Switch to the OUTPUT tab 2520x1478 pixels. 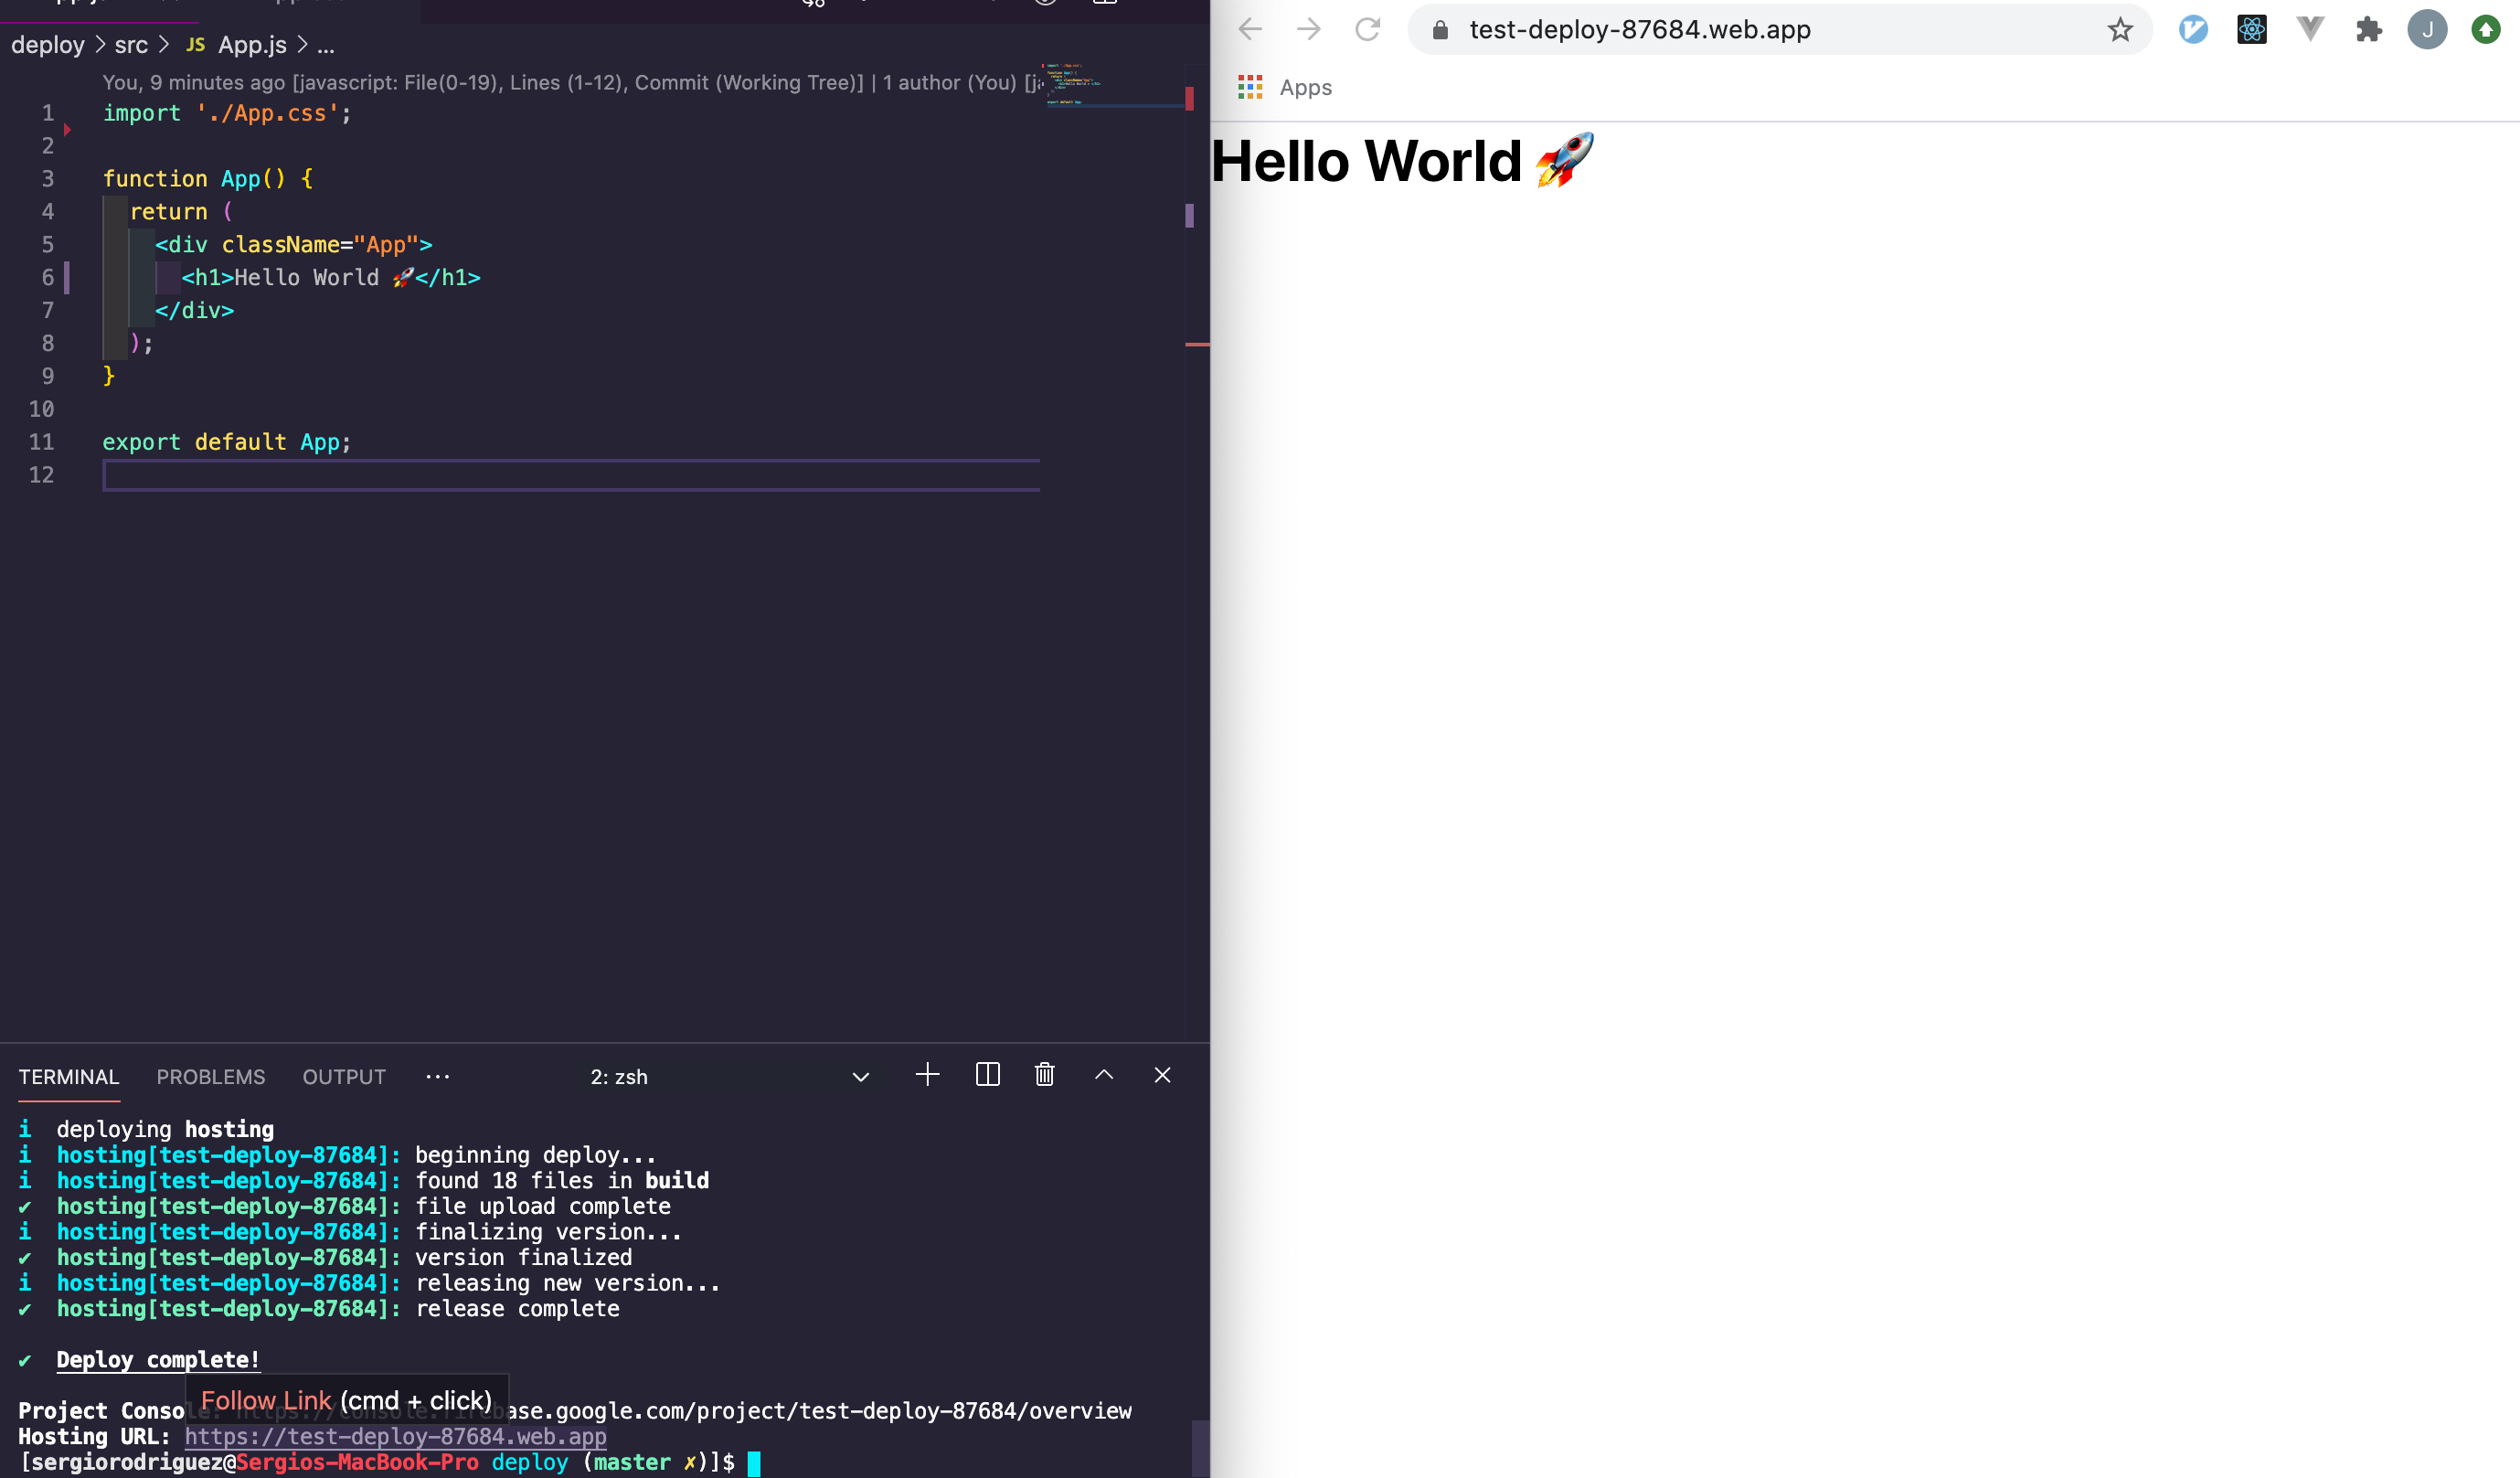344,1077
